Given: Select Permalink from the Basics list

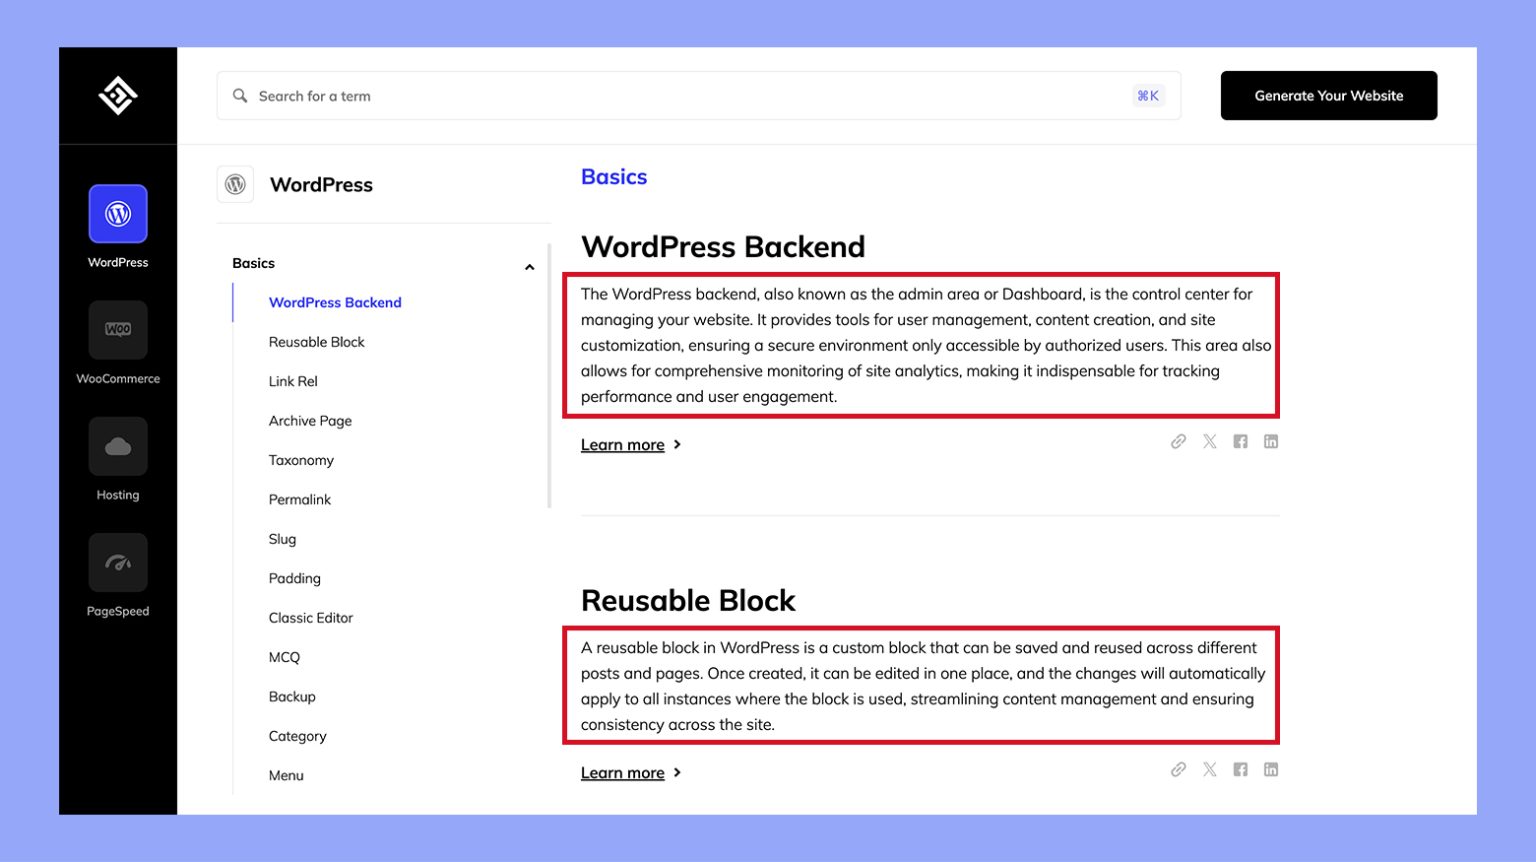Looking at the screenshot, I should [x=299, y=499].
